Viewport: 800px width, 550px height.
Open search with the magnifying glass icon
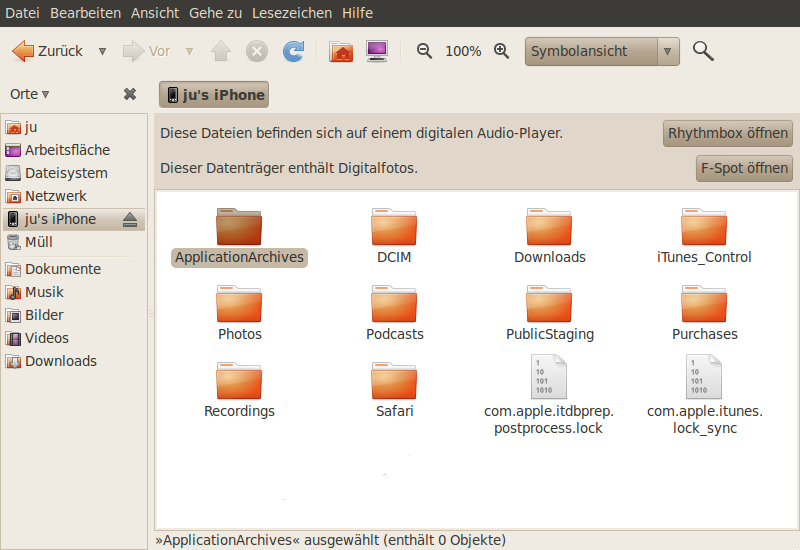(x=703, y=51)
